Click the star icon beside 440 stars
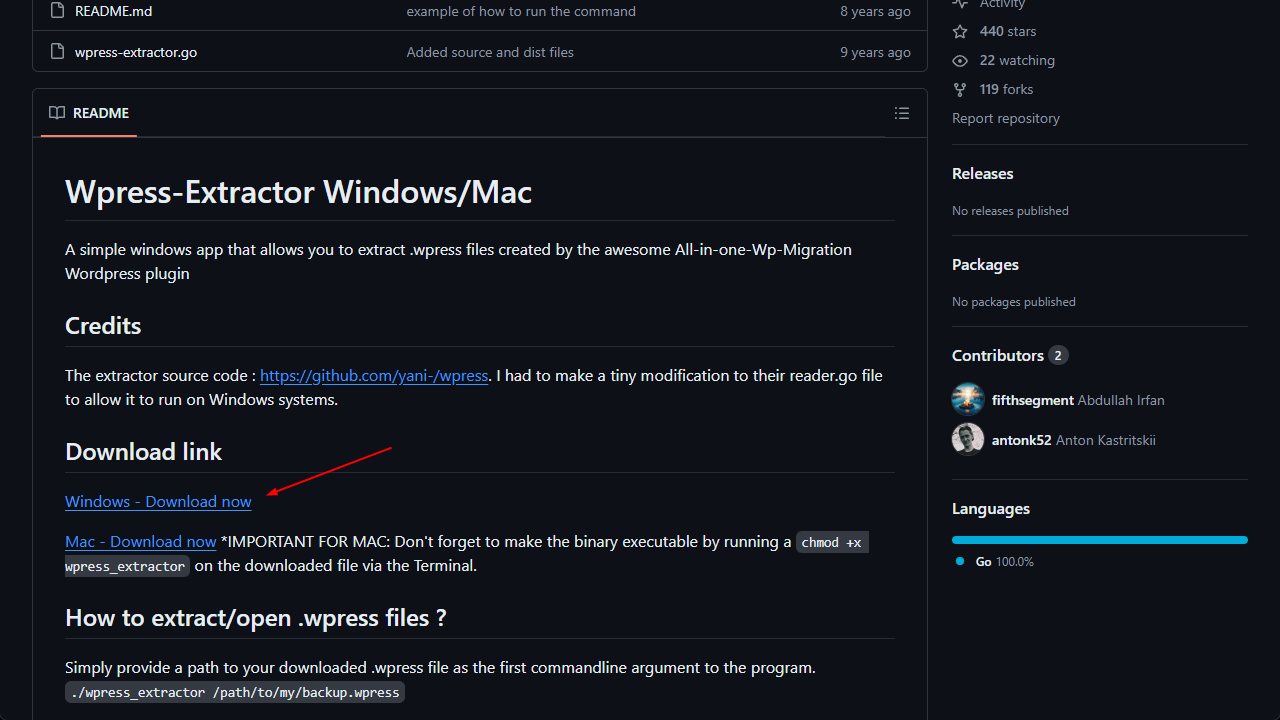This screenshot has height=720, width=1280. [x=960, y=31]
